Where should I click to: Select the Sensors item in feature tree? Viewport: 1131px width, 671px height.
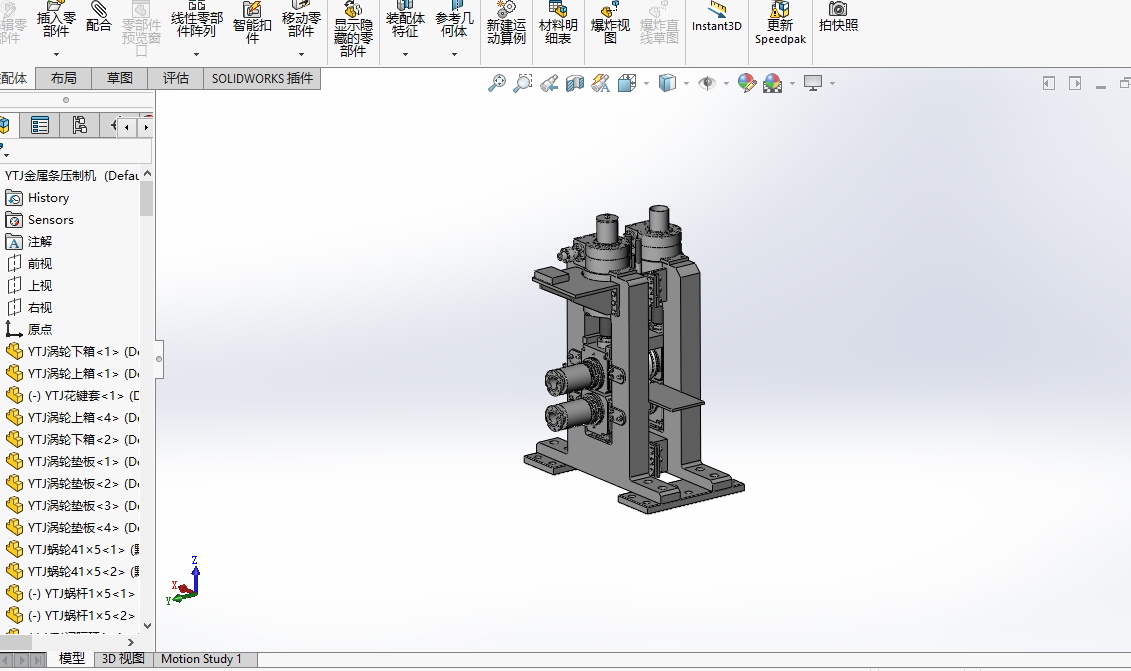50,220
